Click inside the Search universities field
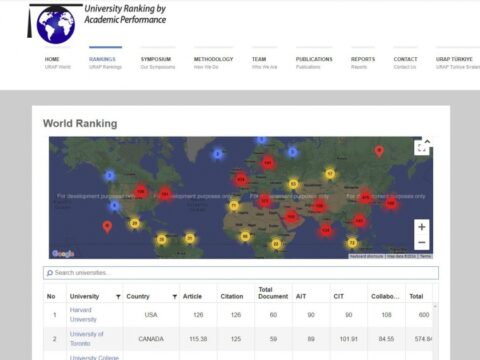 click(x=241, y=273)
